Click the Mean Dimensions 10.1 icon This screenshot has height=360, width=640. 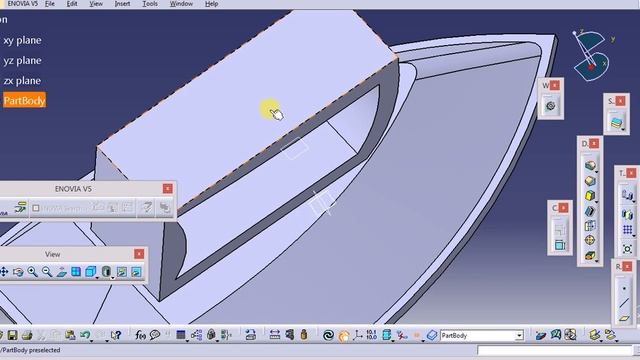tap(371, 336)
